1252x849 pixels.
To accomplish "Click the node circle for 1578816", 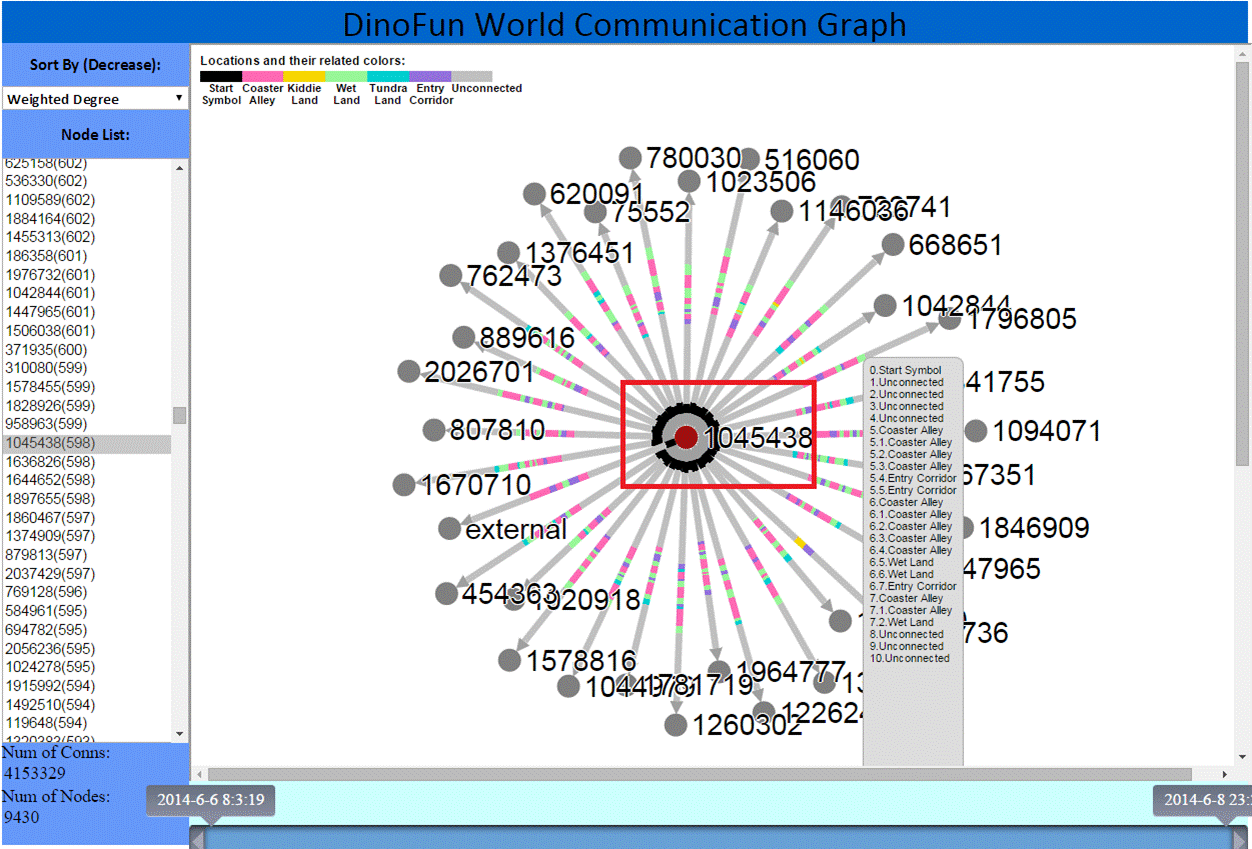I will coord(509,660).
